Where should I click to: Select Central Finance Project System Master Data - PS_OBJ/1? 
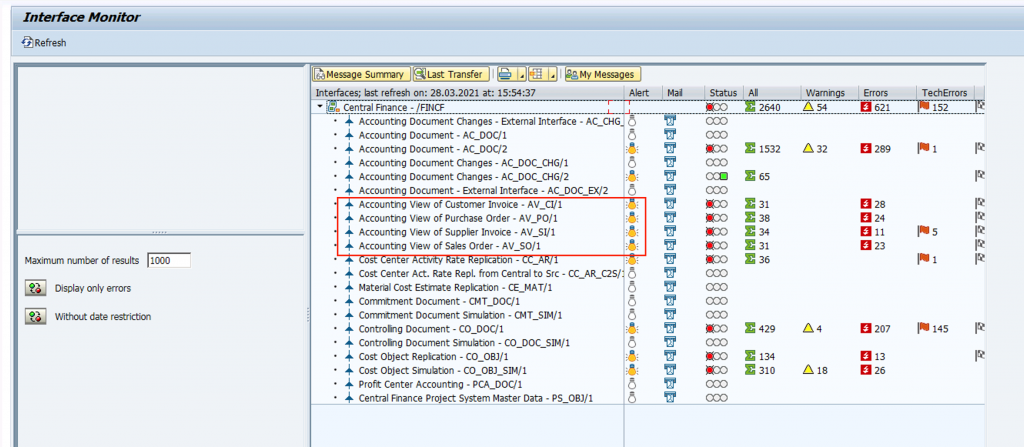coord(476,397)
